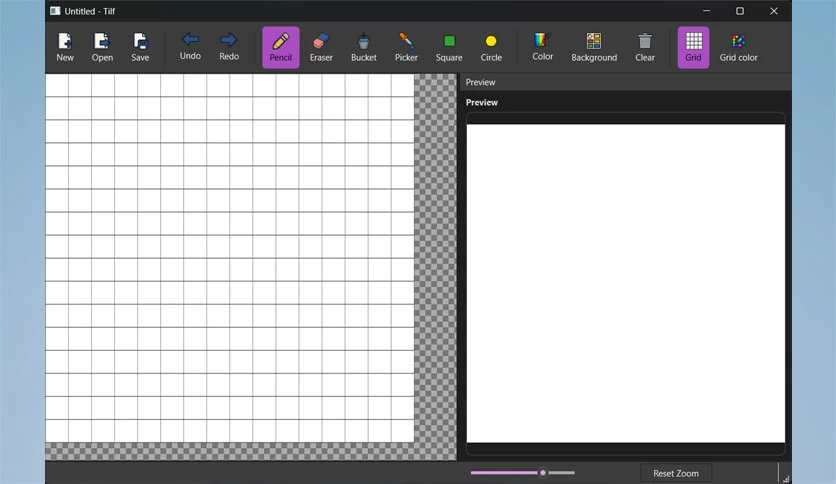Select the Circle shape tool
The height and width of the screenshot is (484, 836).
pyautogui.click(x=491, y=47)
